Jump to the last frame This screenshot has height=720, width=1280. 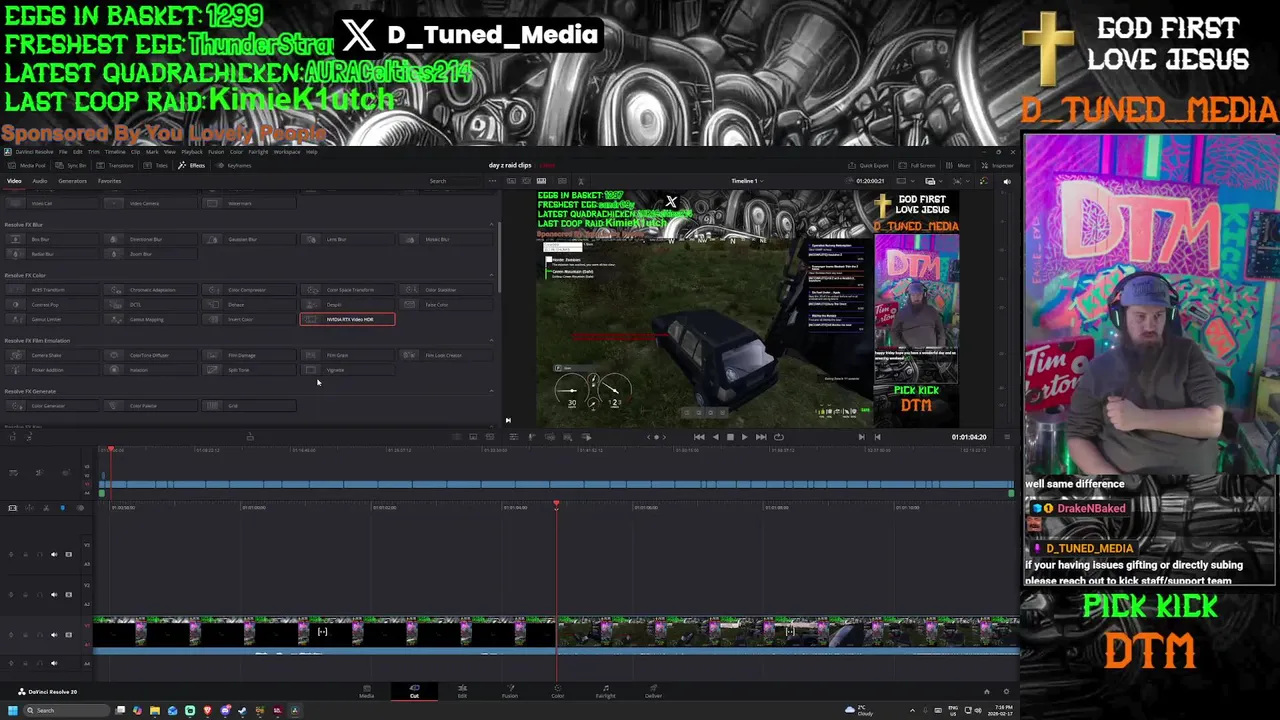(761, 437)
